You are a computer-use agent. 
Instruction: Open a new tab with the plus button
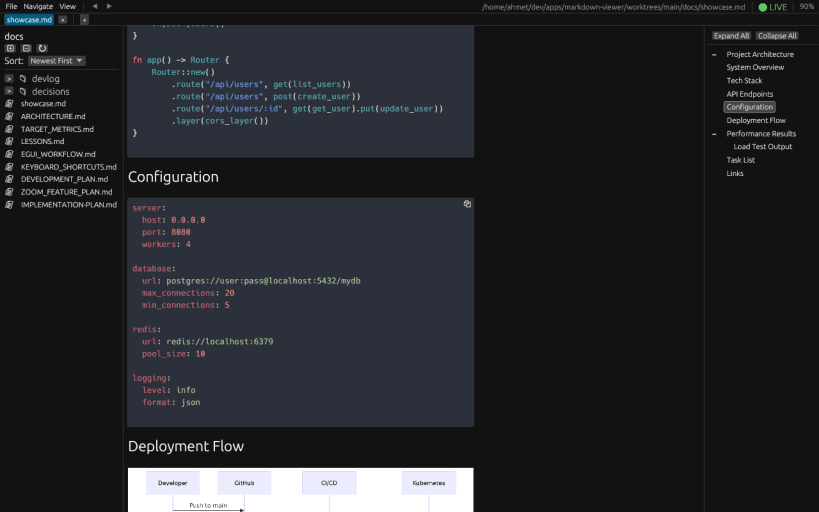click(x=84, y=20)
